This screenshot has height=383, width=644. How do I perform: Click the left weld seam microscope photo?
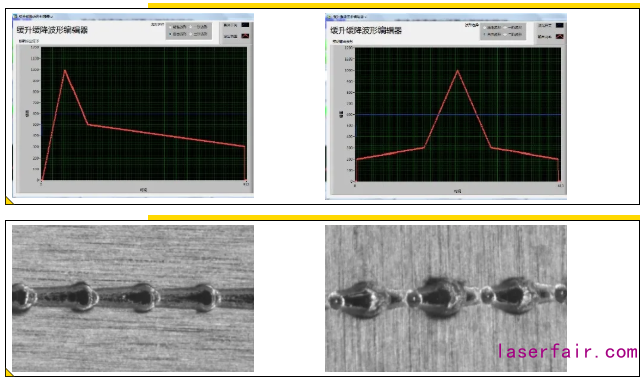point(133,298)
